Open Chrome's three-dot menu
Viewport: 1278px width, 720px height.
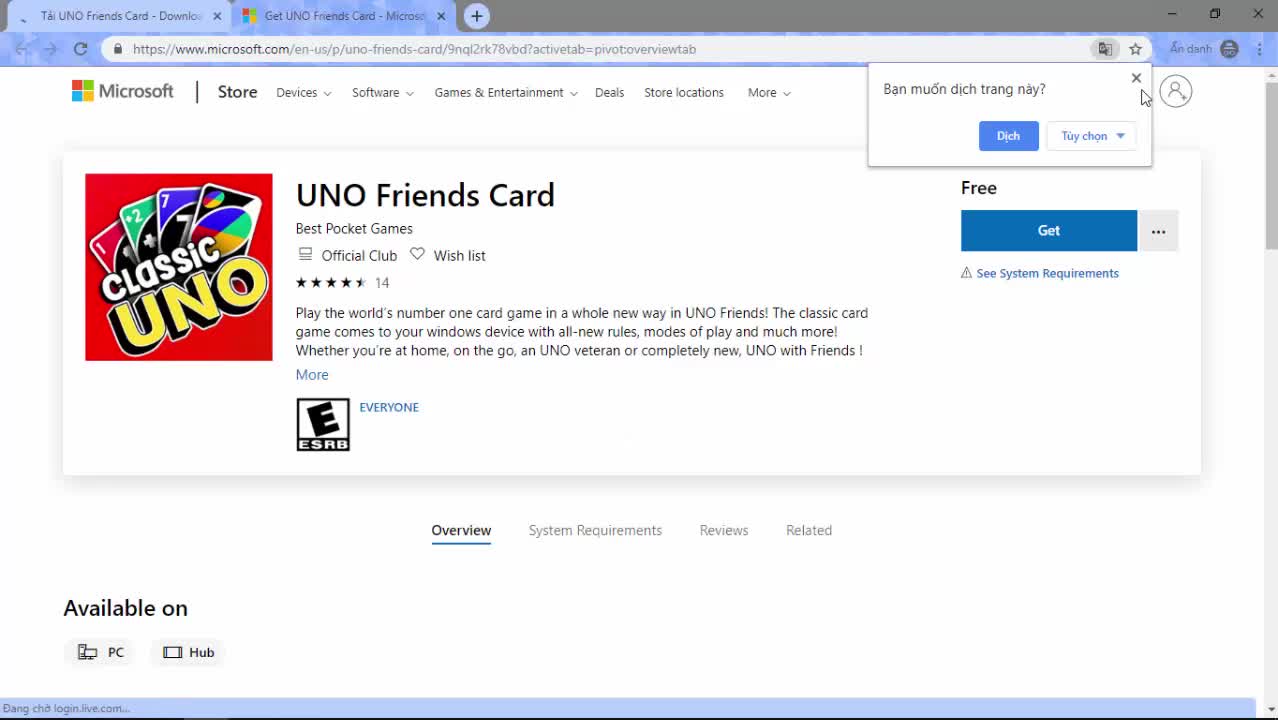(x=1258, y=49)
